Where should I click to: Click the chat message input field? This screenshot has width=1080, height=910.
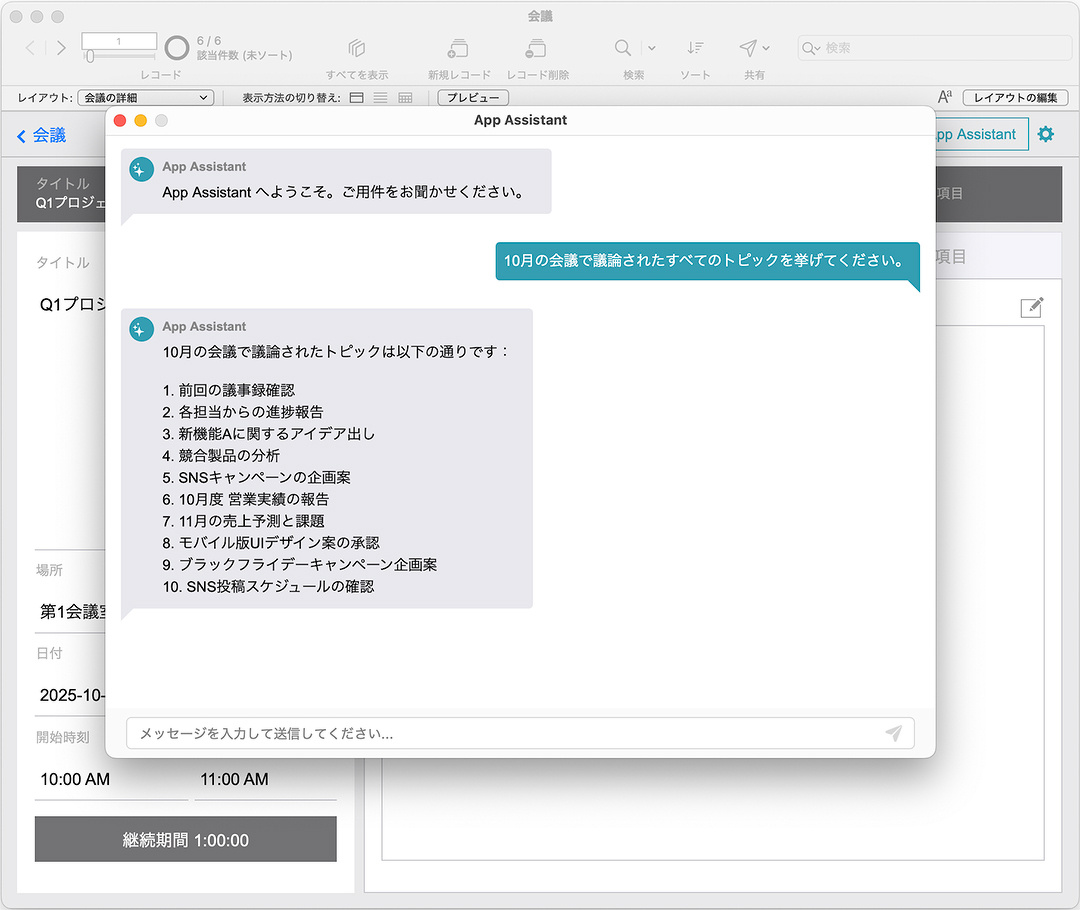pos(505,733)
